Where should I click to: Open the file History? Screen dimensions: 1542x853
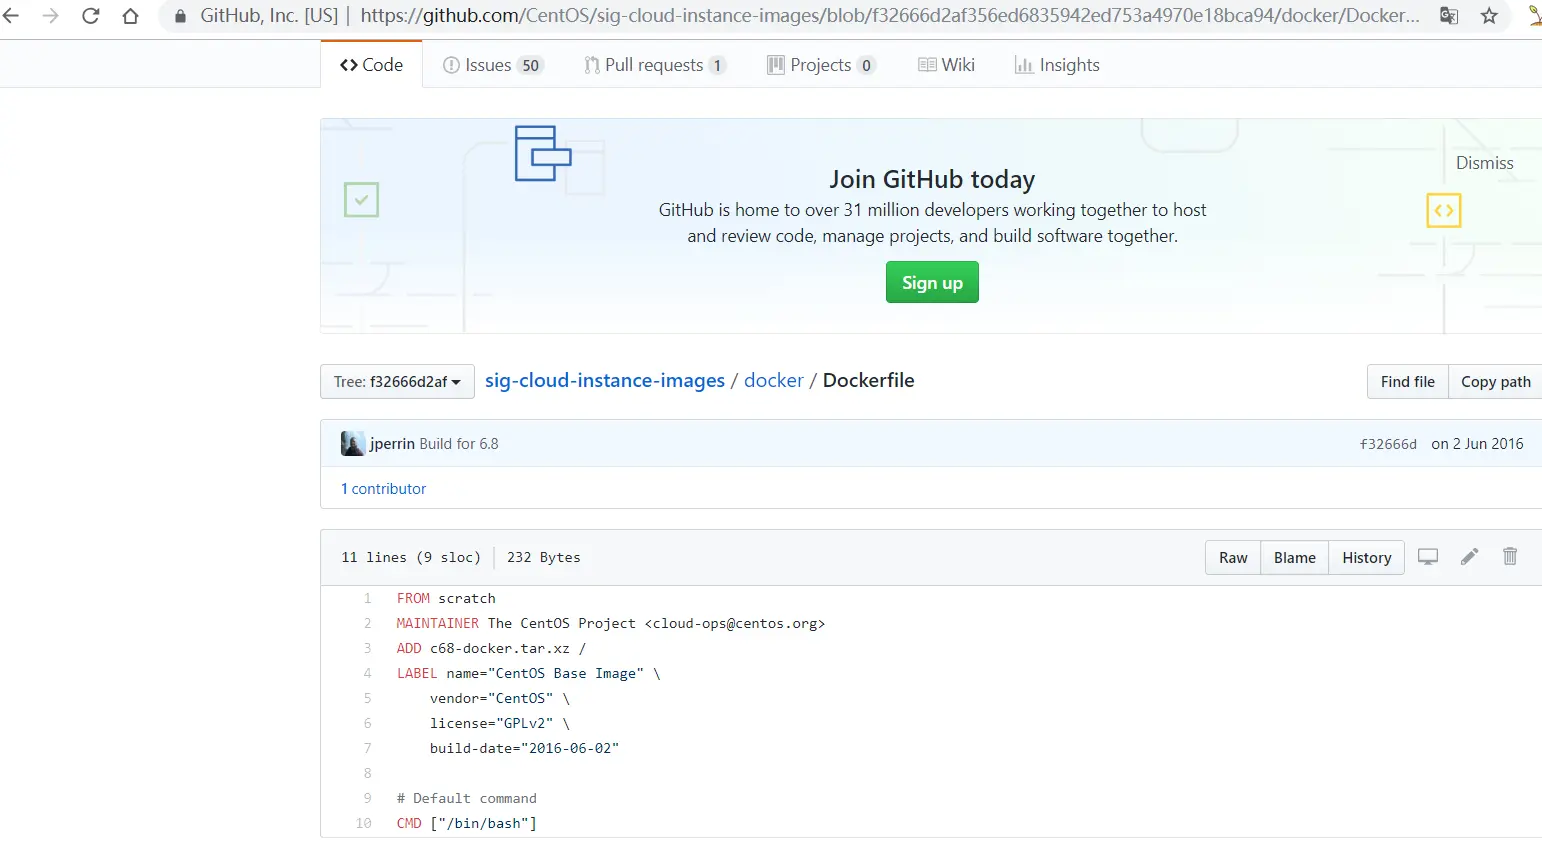click(1367, 557)
